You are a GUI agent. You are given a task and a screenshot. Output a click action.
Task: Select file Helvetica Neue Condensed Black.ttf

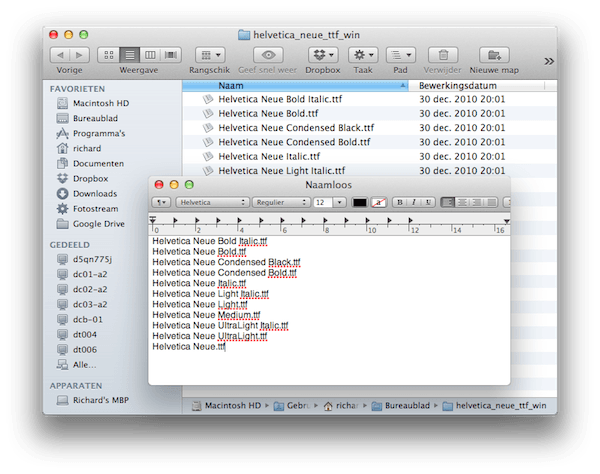pos(369,128)
